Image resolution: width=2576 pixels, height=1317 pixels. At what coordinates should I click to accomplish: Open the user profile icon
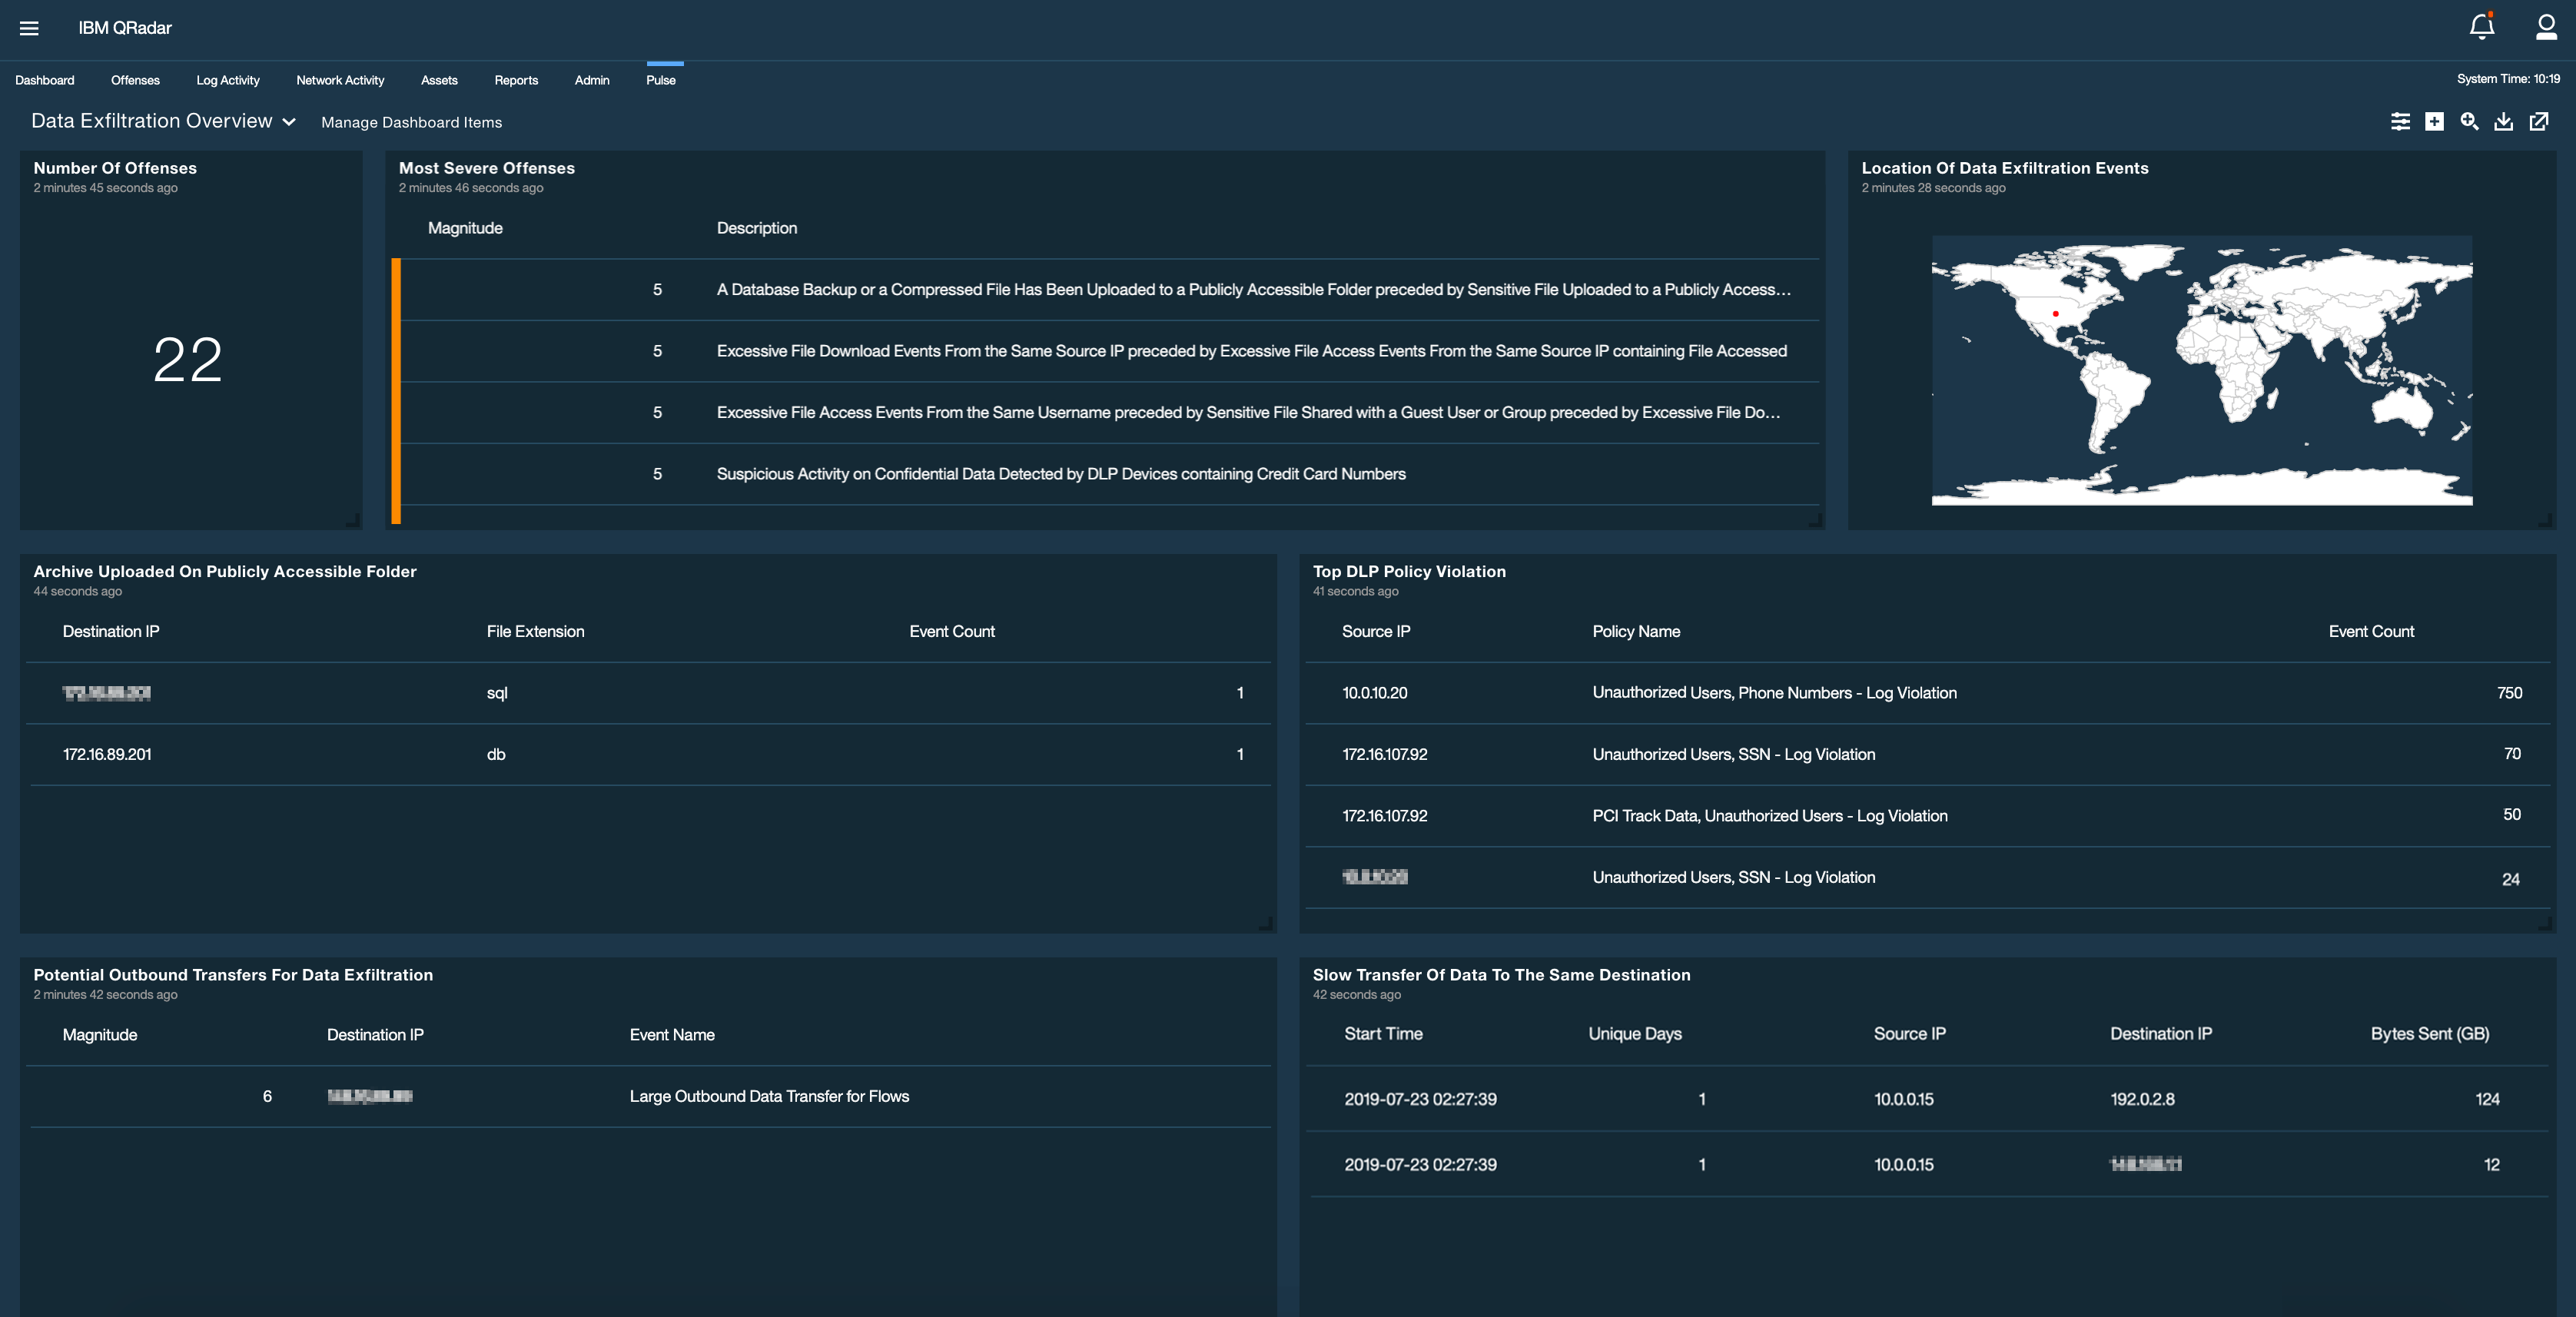click(x=2545, y=27)
